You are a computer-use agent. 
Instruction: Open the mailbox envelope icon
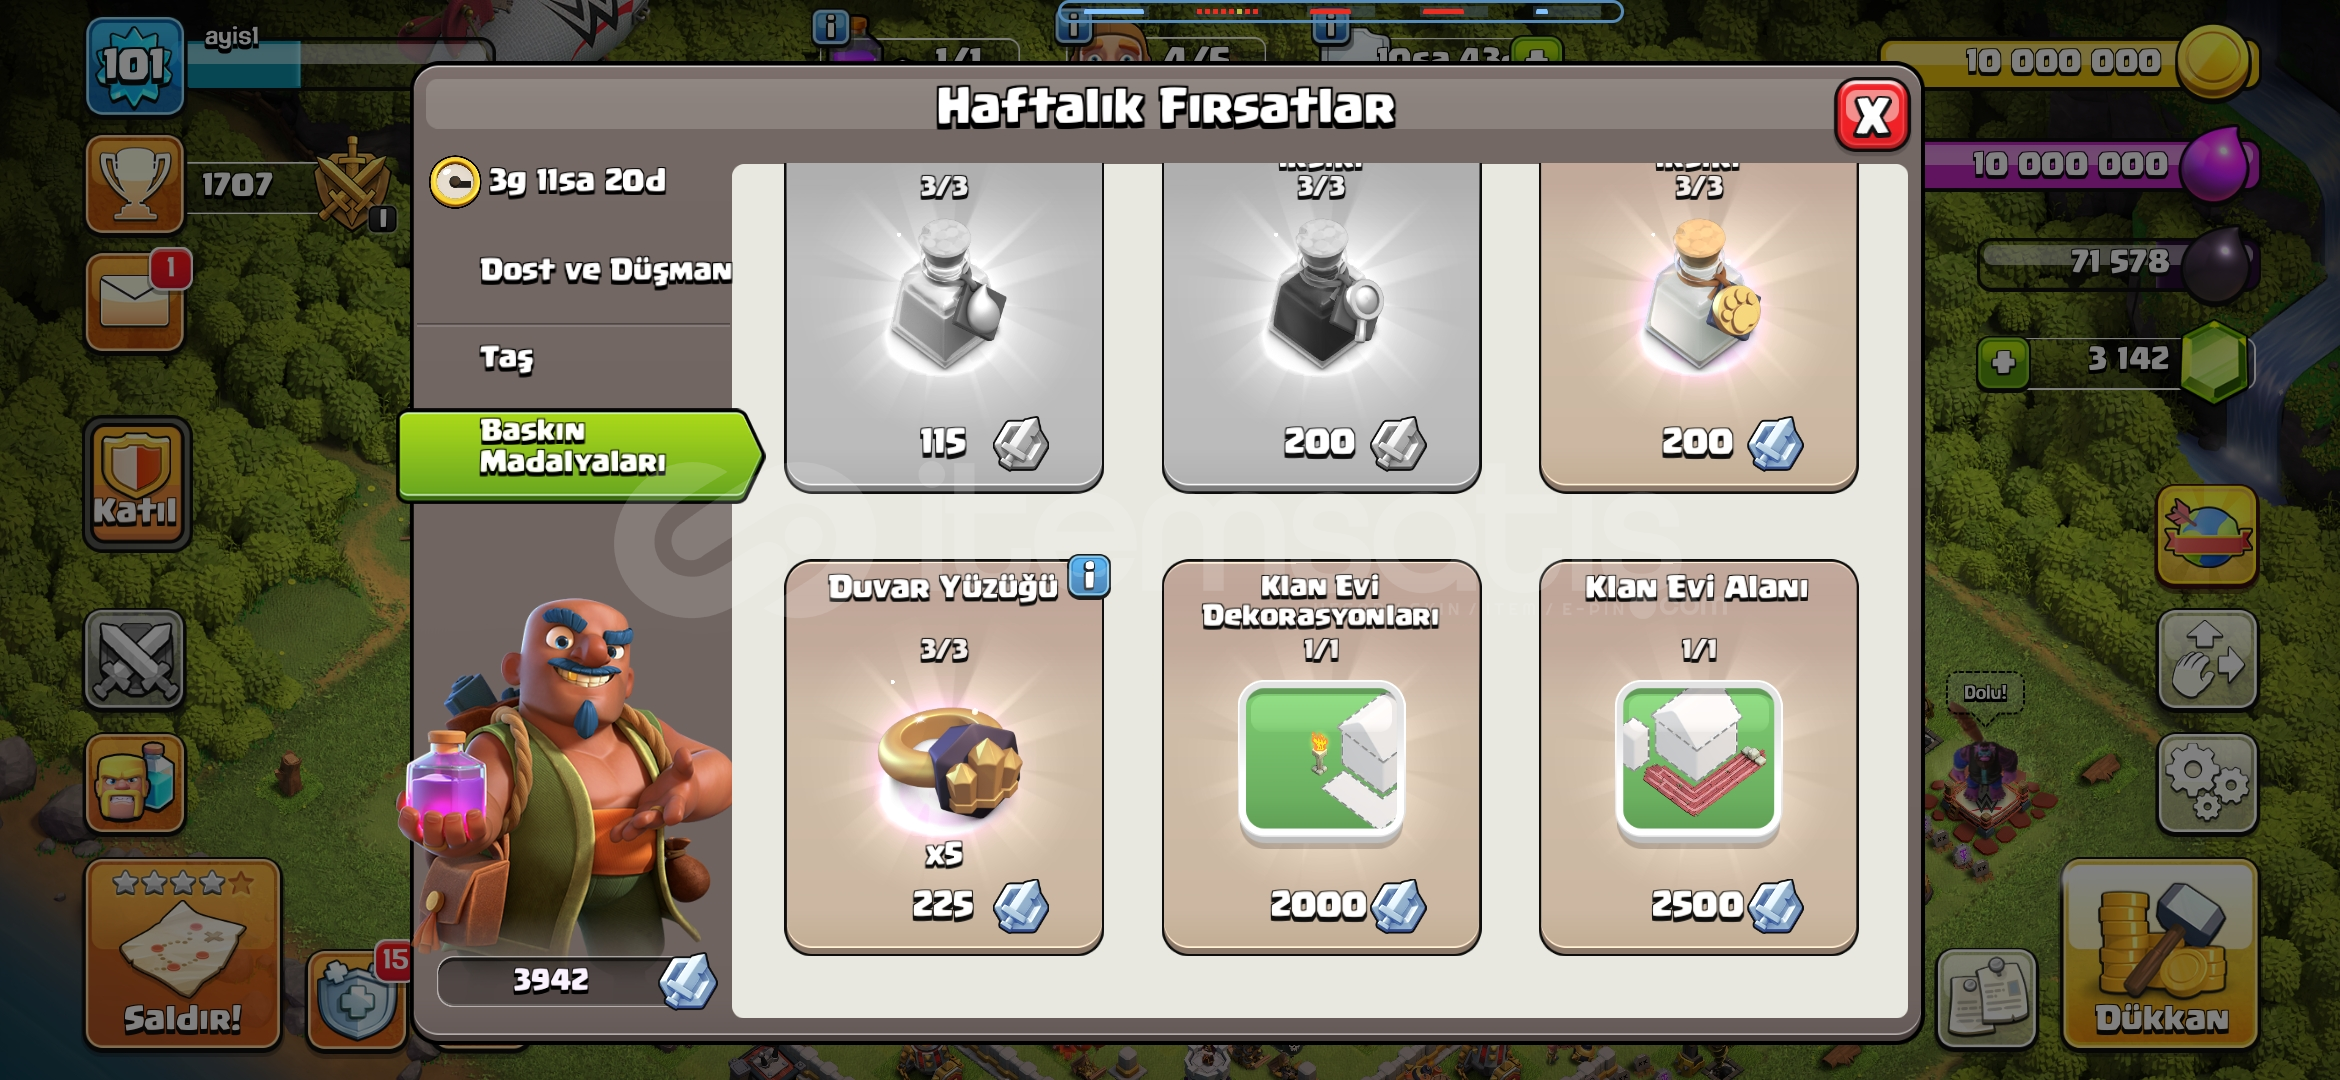pos(135,301)
